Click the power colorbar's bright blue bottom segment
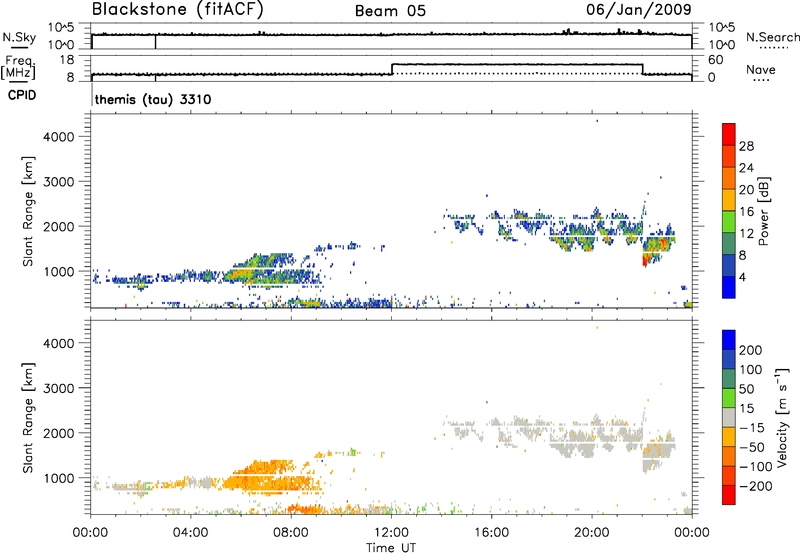The width and height of the screenshot is (800, 554). tap(729, 287)
